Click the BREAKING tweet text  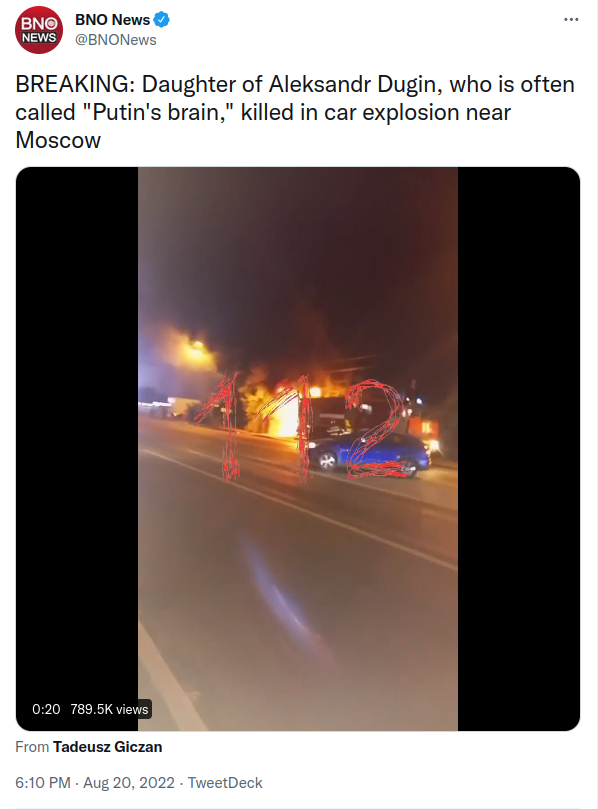click(295, 112)
